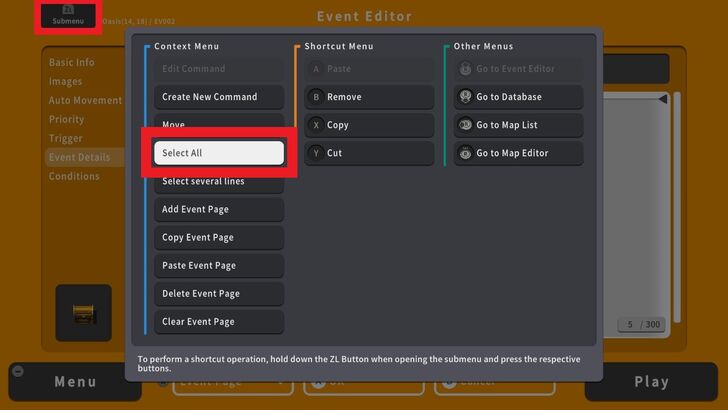This screenshot has width=728, height=410.
Task: Click the Y button icon beside Cut
Action: coord(316,153)
